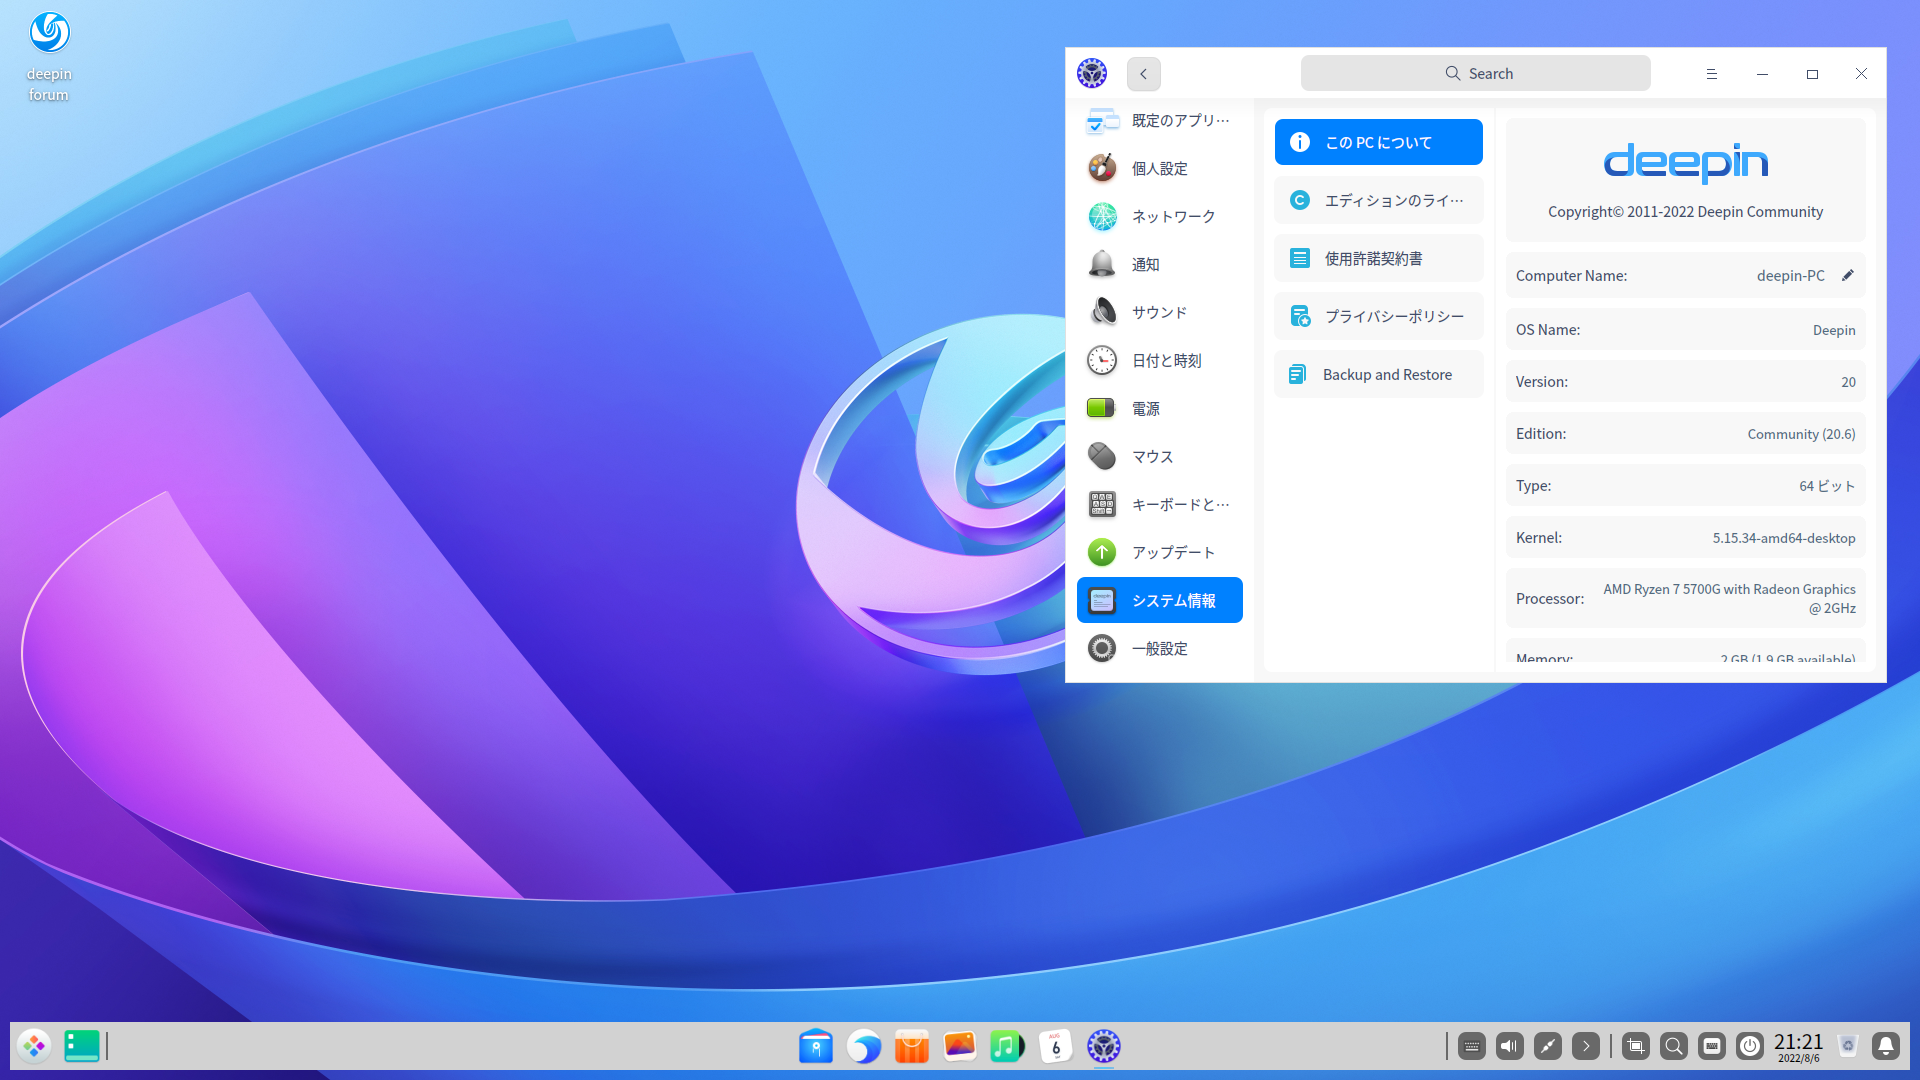Viewport: 1920px width, 1080px height.
Task: Open the Edition License entry
Action: [x=1378, y=200]
